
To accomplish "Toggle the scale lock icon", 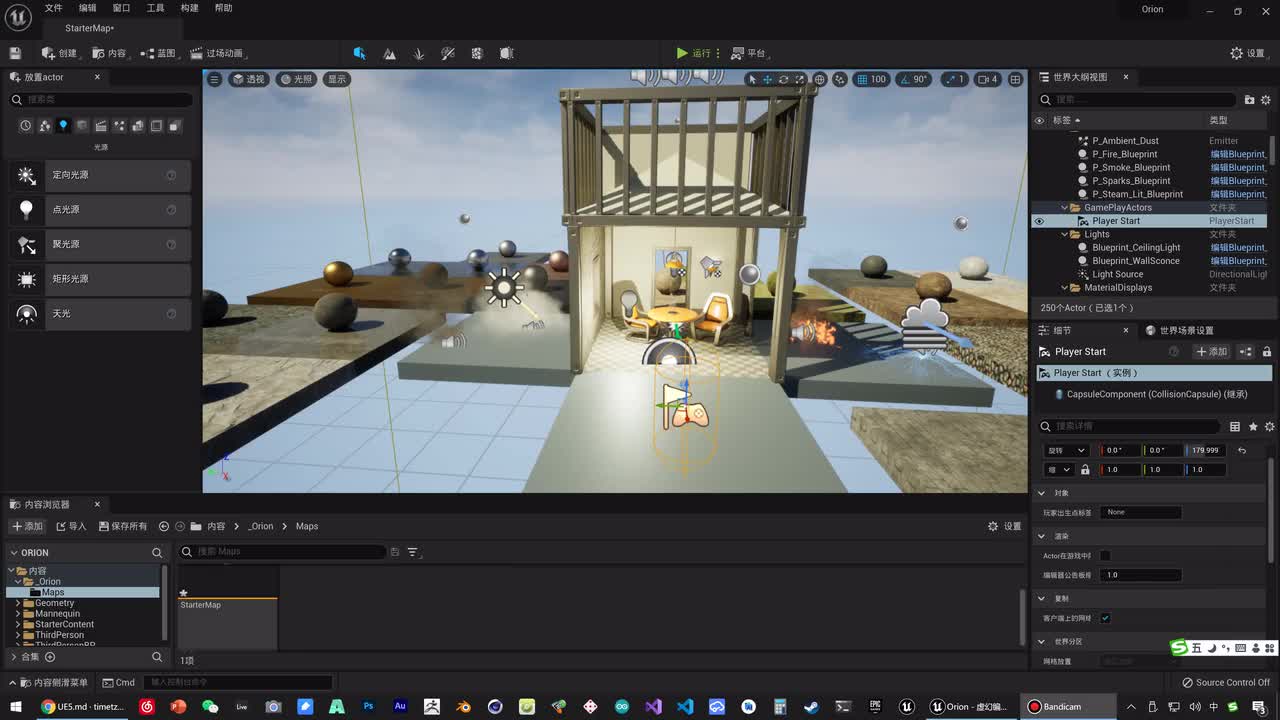I will [x=1085, y=470].
